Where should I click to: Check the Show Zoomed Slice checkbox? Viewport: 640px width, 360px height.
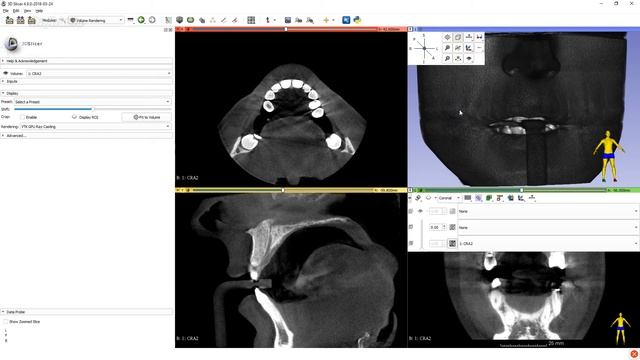(x=6, y=322)
